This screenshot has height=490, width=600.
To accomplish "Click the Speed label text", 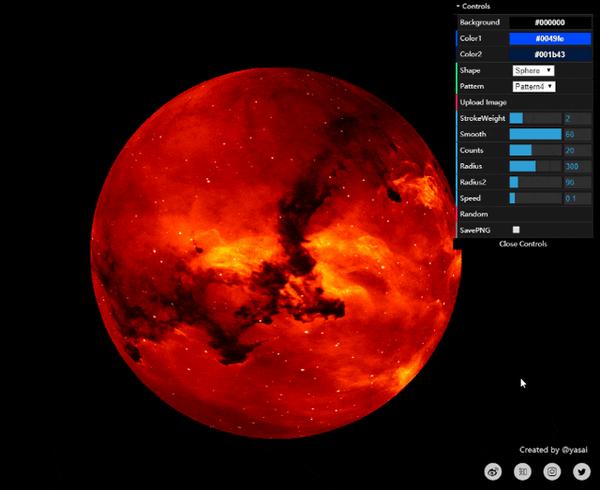I will [x=470, y=198].
